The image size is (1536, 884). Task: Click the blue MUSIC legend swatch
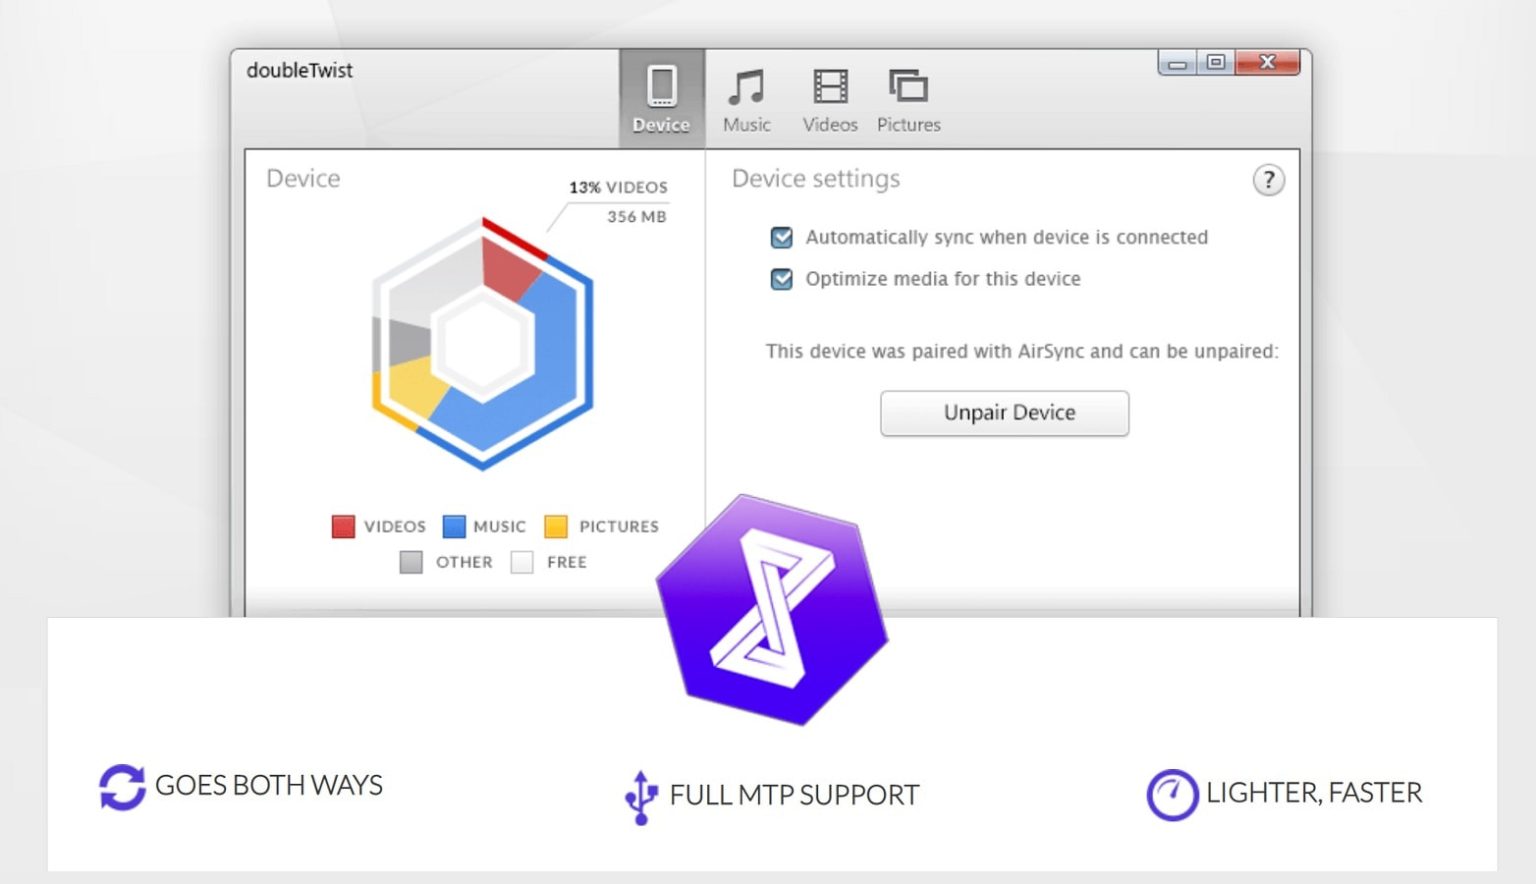point(455,526)
